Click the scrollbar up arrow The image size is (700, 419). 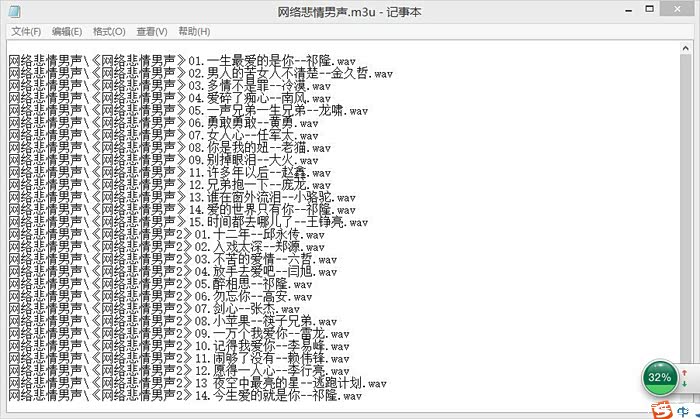(686, 48)
